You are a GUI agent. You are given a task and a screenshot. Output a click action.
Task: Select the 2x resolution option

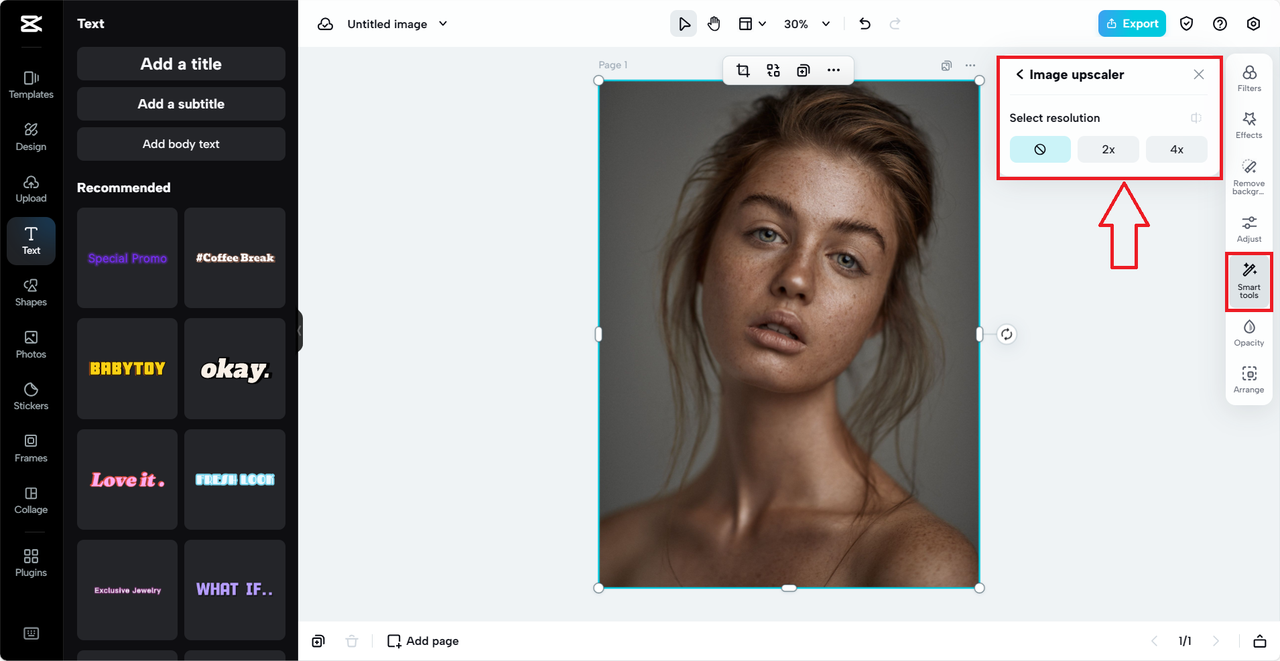point(1108,149)
